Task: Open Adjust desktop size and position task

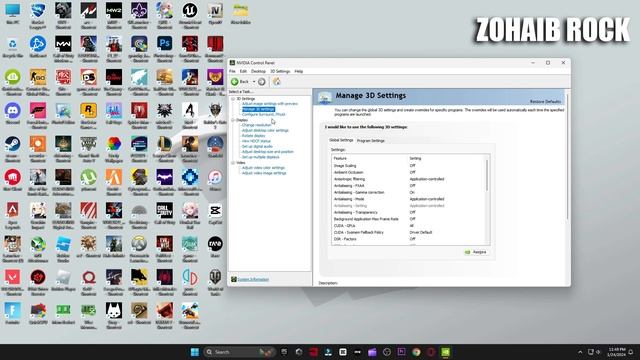Action: click(268, 151)
